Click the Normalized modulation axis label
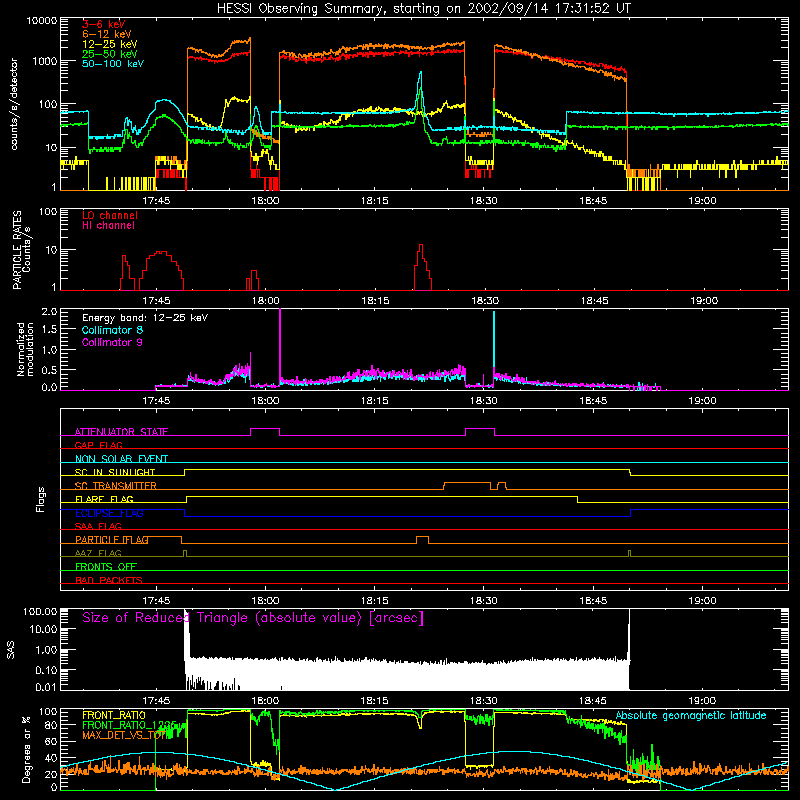This screenshot has width=800, height=800. (x=26, y=349)
